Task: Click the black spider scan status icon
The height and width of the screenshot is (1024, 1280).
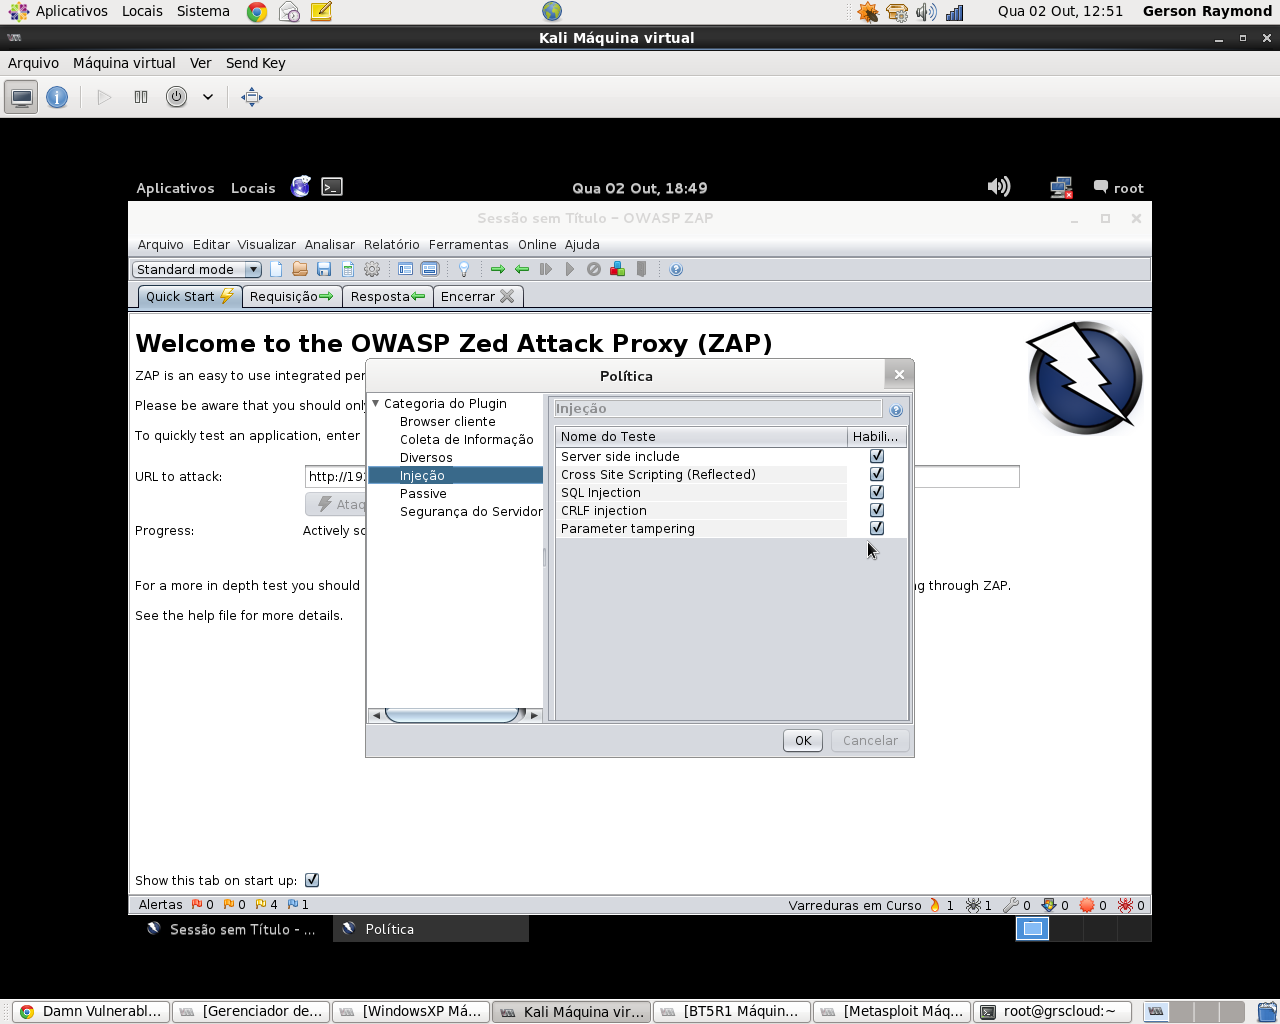Action: [973, 905]
